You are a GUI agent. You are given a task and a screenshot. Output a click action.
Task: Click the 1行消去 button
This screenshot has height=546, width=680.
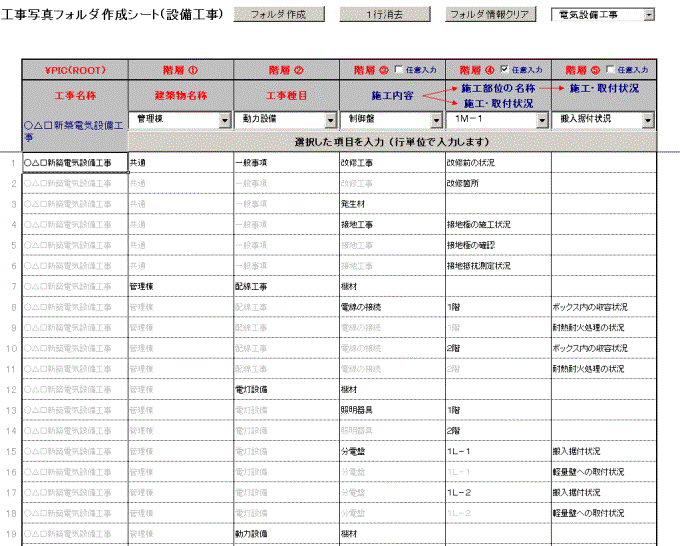tap(385, 14)
